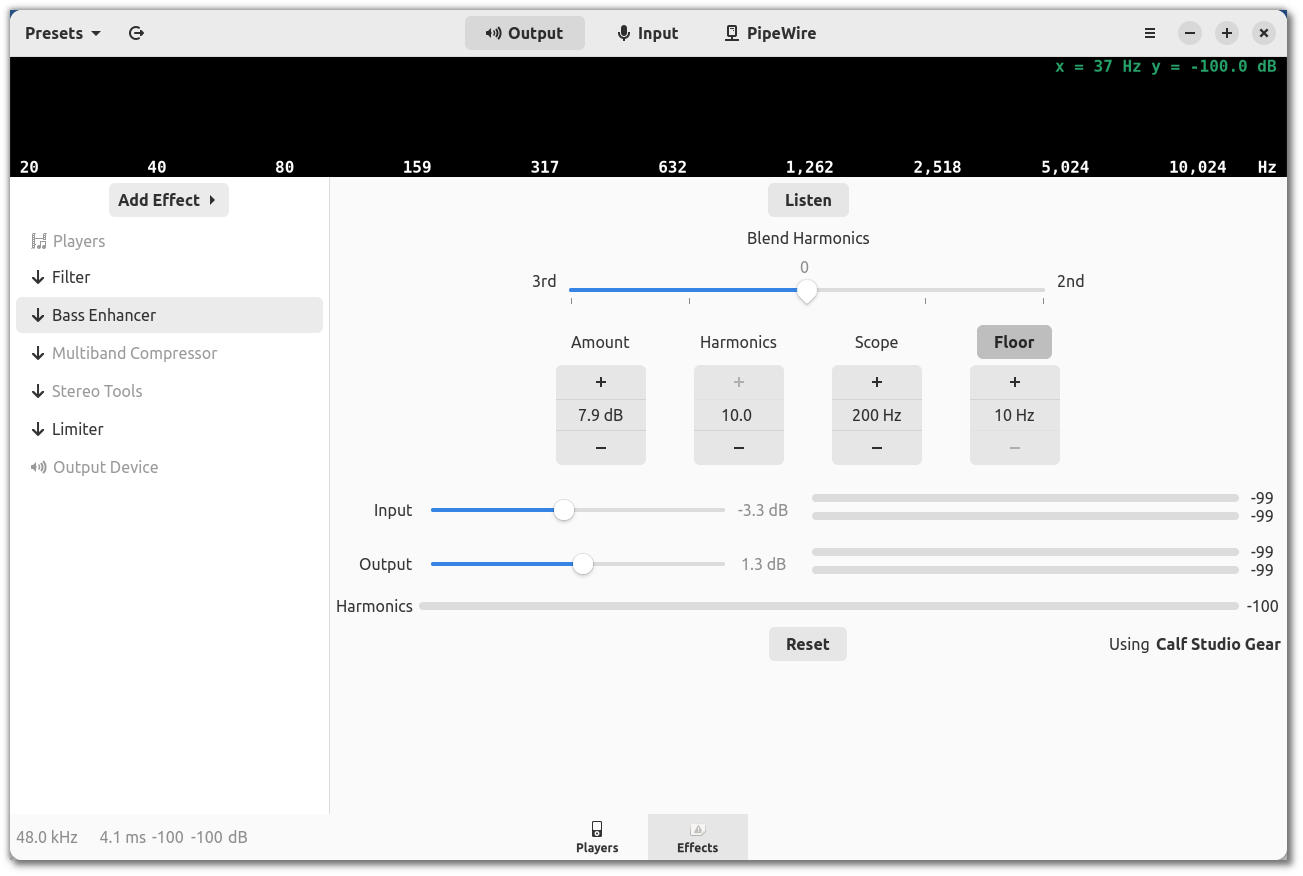This screenshot has height=876, width=1303.
Task: Click the hamburger menu icon in header
Action: click(1150, 33)
